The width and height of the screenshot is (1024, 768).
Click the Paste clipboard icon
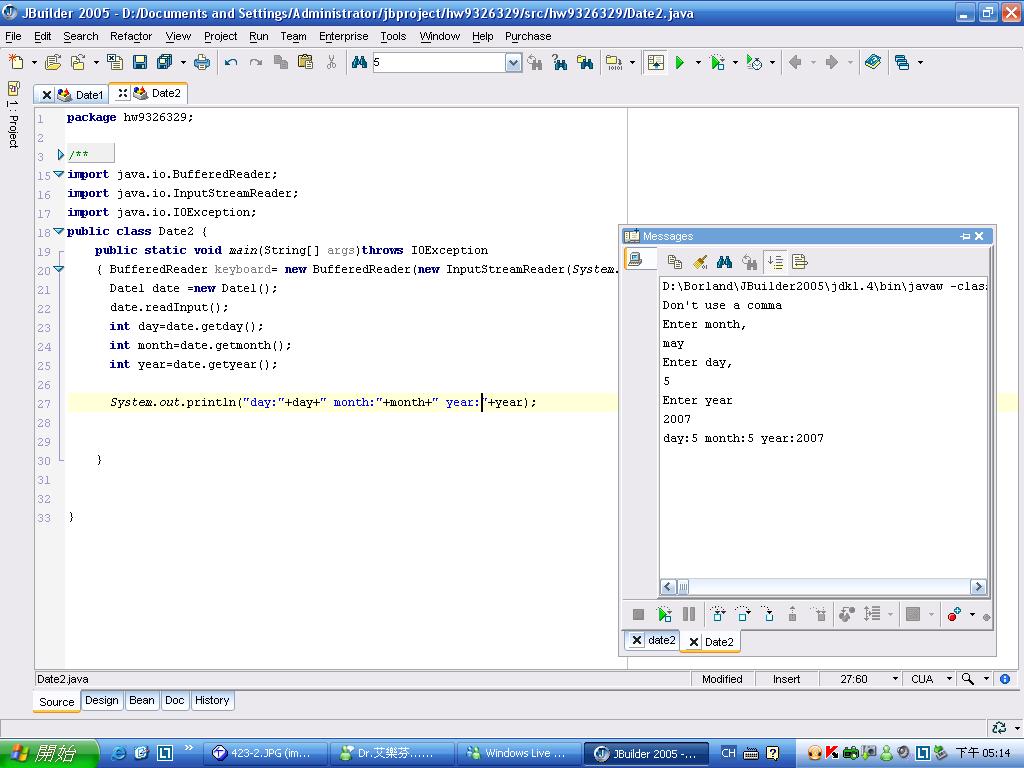(x=306, y=62)
